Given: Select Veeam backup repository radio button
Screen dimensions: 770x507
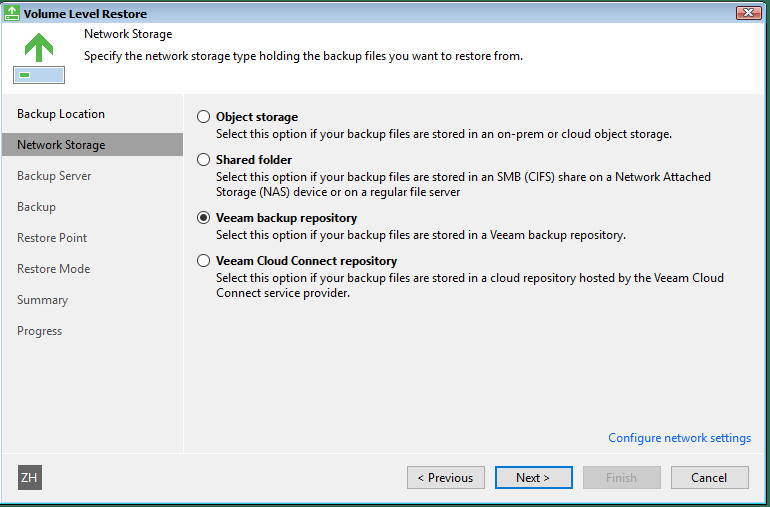Looking at the screenshot, I should [203, 218].
